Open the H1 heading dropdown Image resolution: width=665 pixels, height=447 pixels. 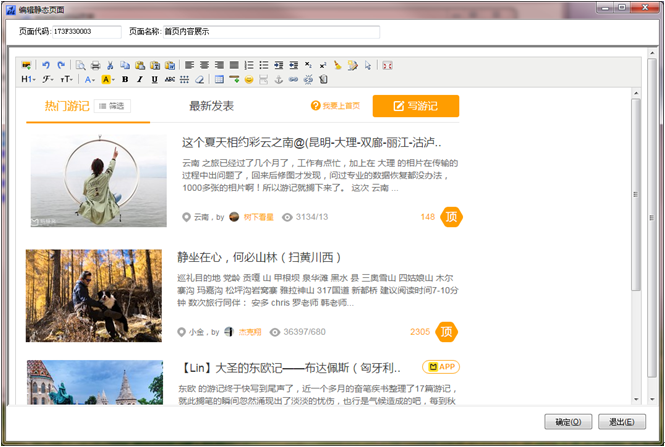[x=28, y=79]
